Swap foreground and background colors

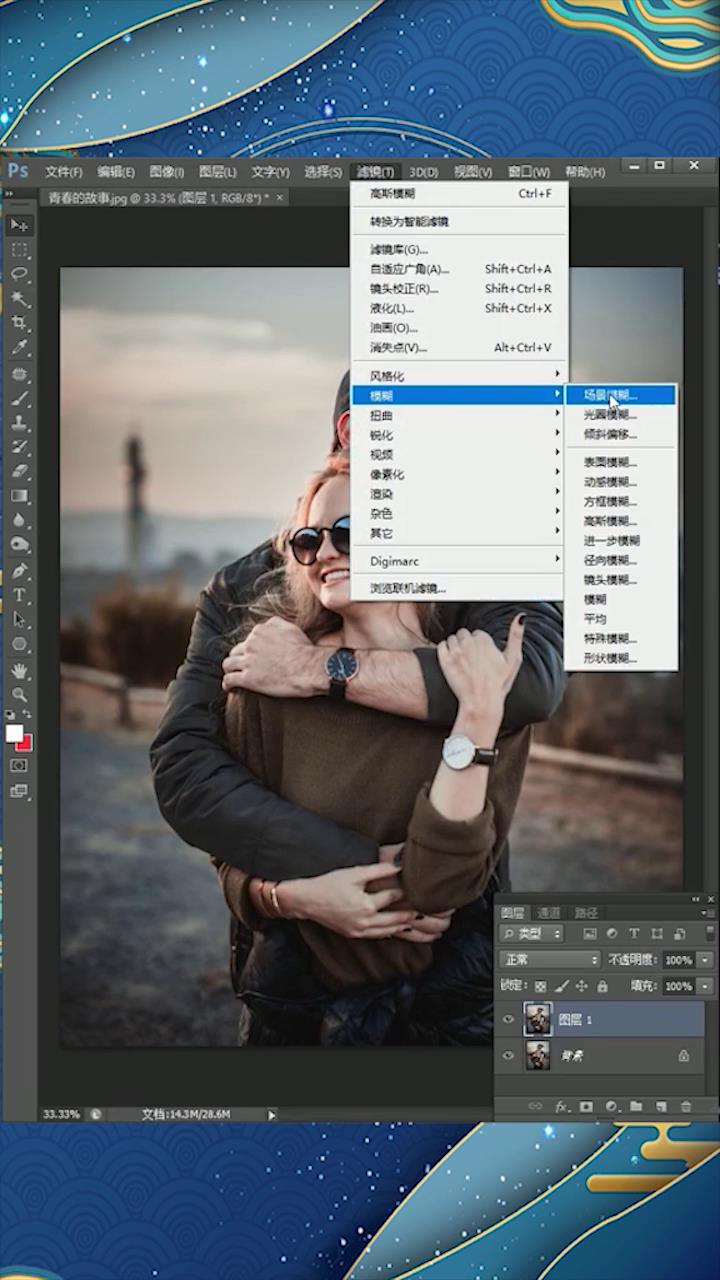tap(28, 715)
